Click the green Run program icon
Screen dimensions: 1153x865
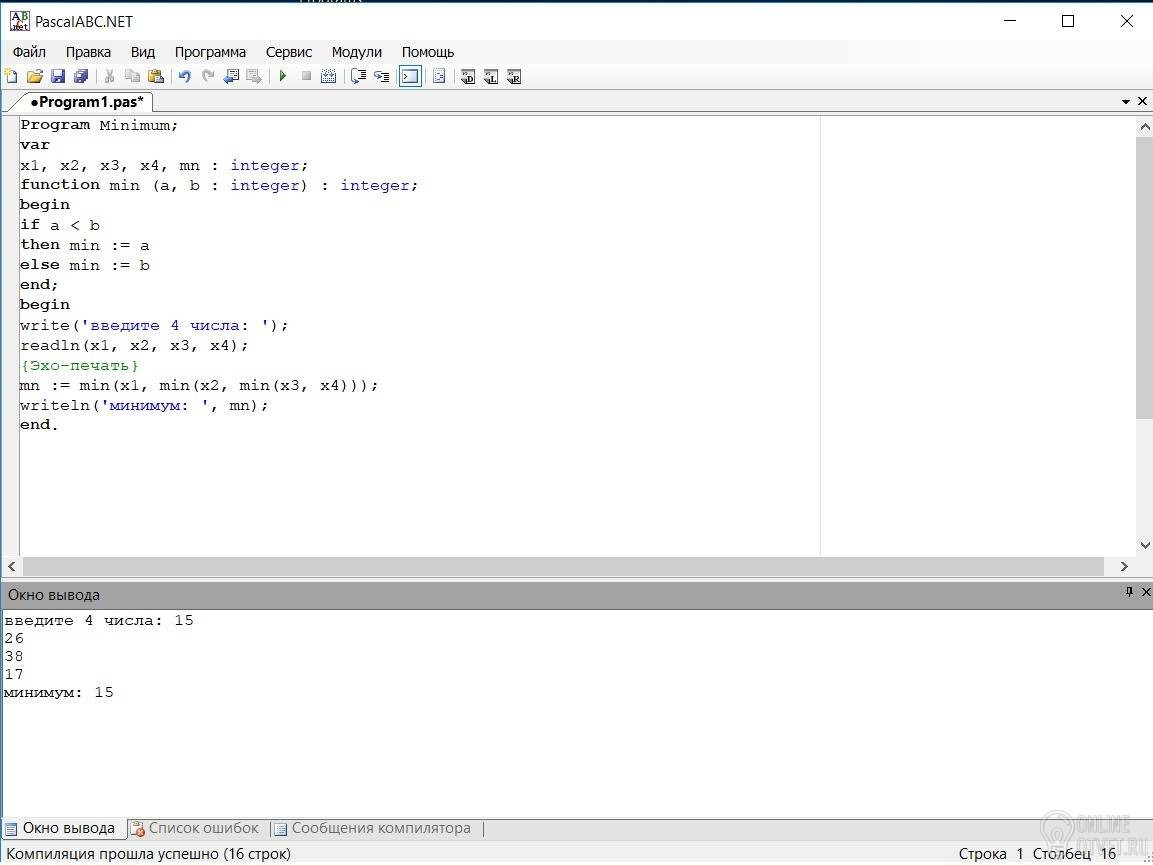pyautogui.click(x=283, y=76)
